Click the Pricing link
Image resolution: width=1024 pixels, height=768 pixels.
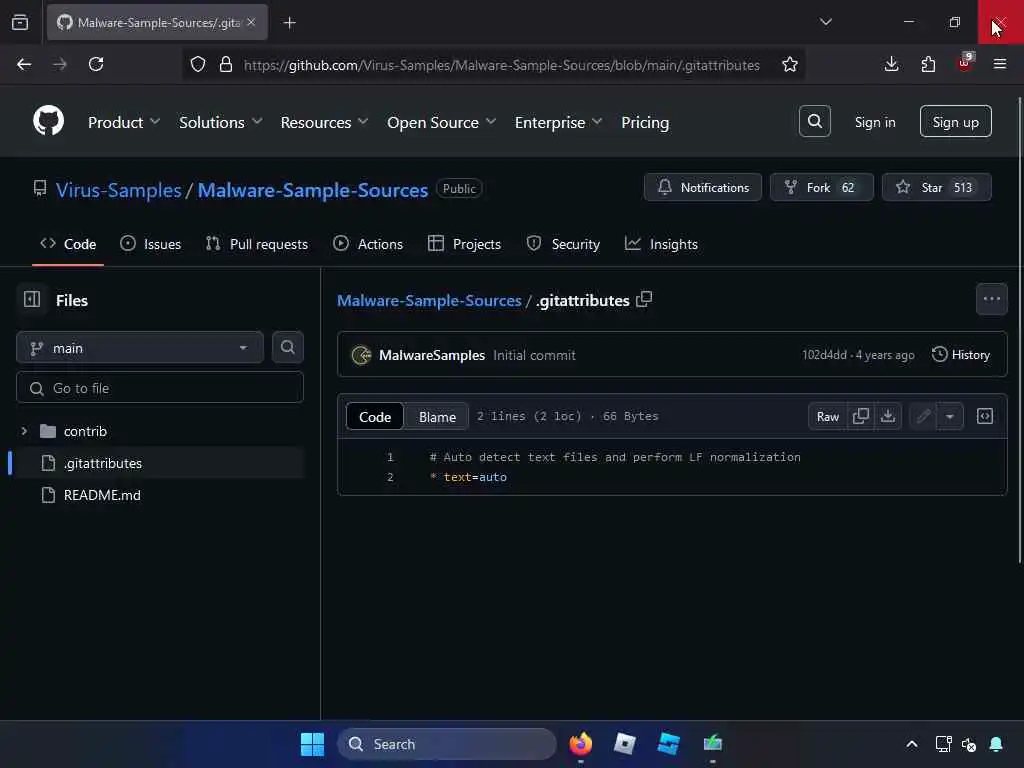pos(645,122)
